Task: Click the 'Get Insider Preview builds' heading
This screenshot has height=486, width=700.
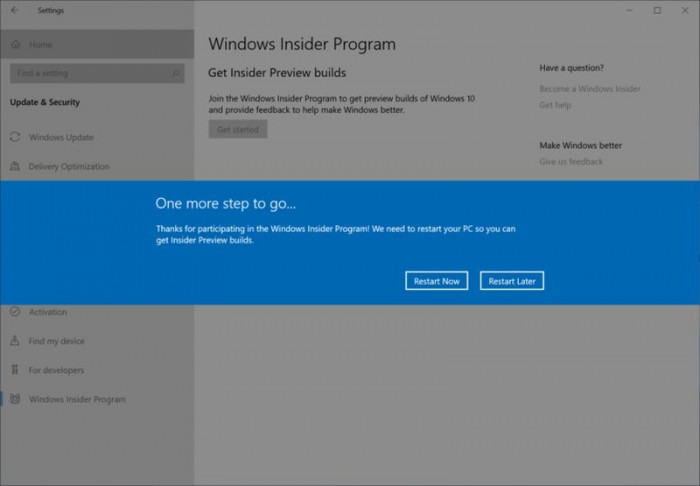Action: point(277,73)
